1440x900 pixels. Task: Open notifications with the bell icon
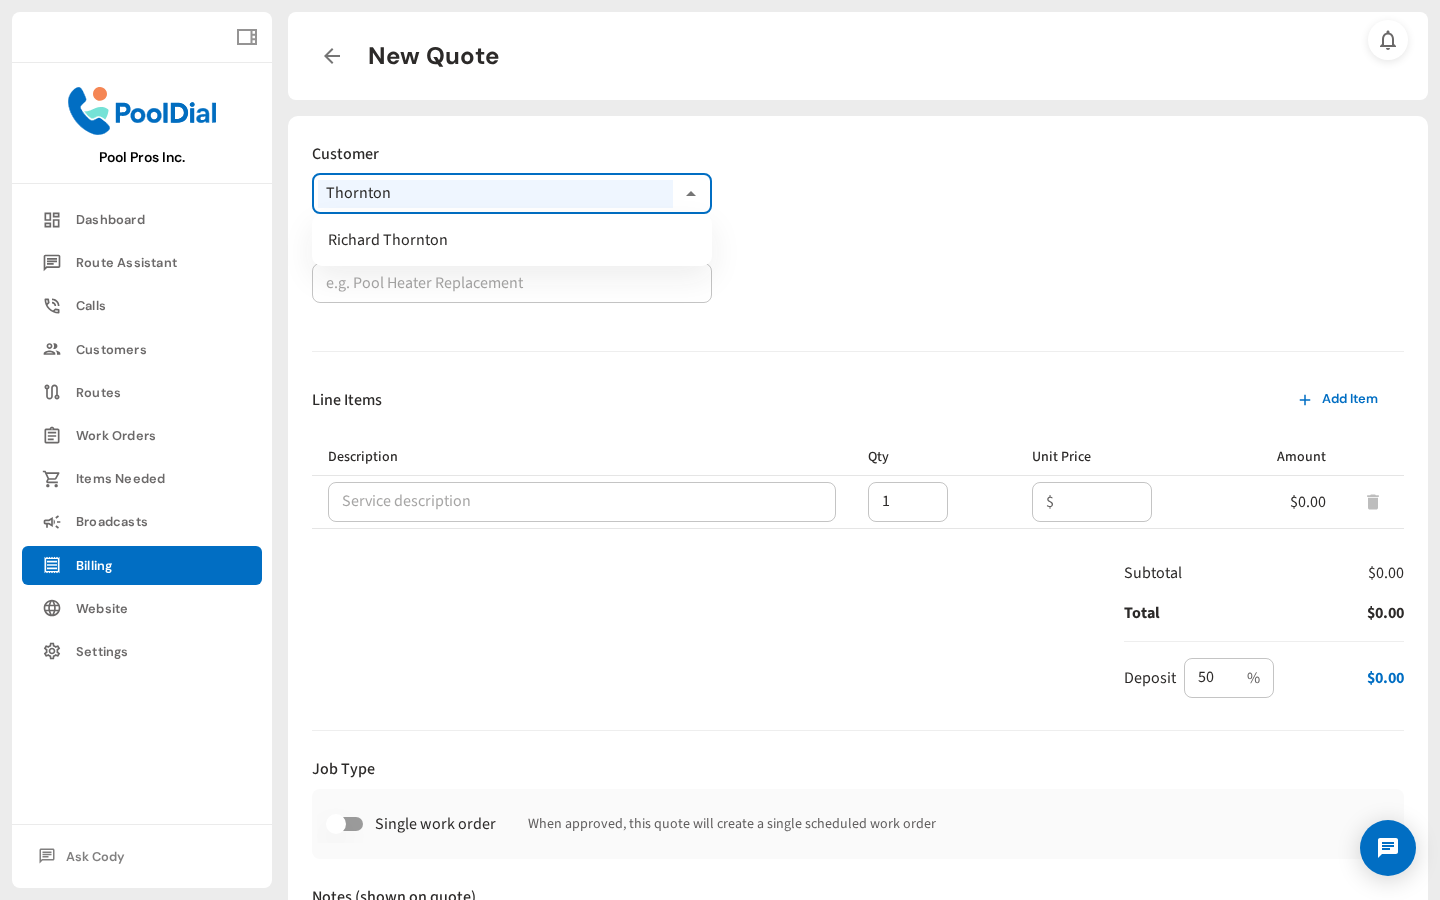coord(1388,41)
